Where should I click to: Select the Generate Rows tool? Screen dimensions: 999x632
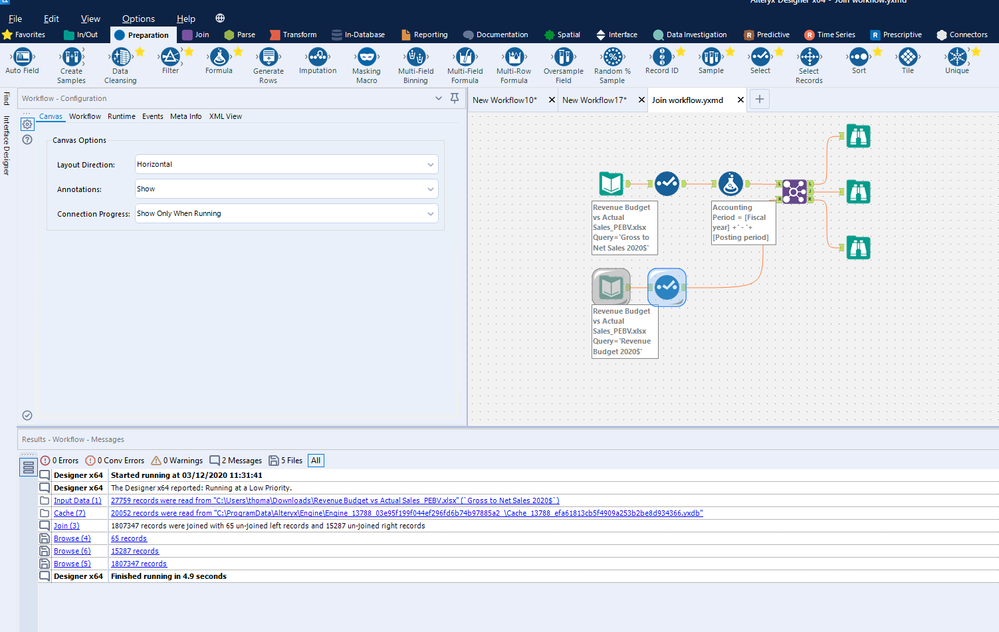(268, 66)
